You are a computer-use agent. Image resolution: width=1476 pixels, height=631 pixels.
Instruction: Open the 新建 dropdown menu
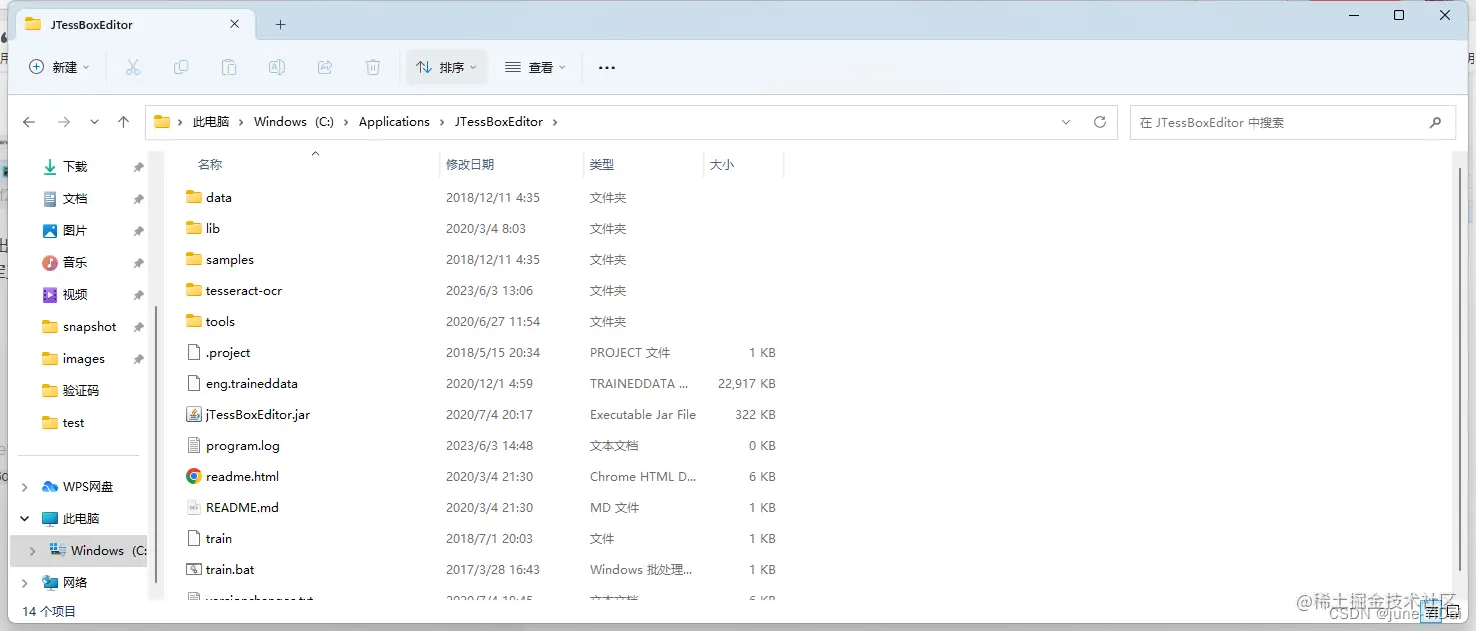pos(59,67)
